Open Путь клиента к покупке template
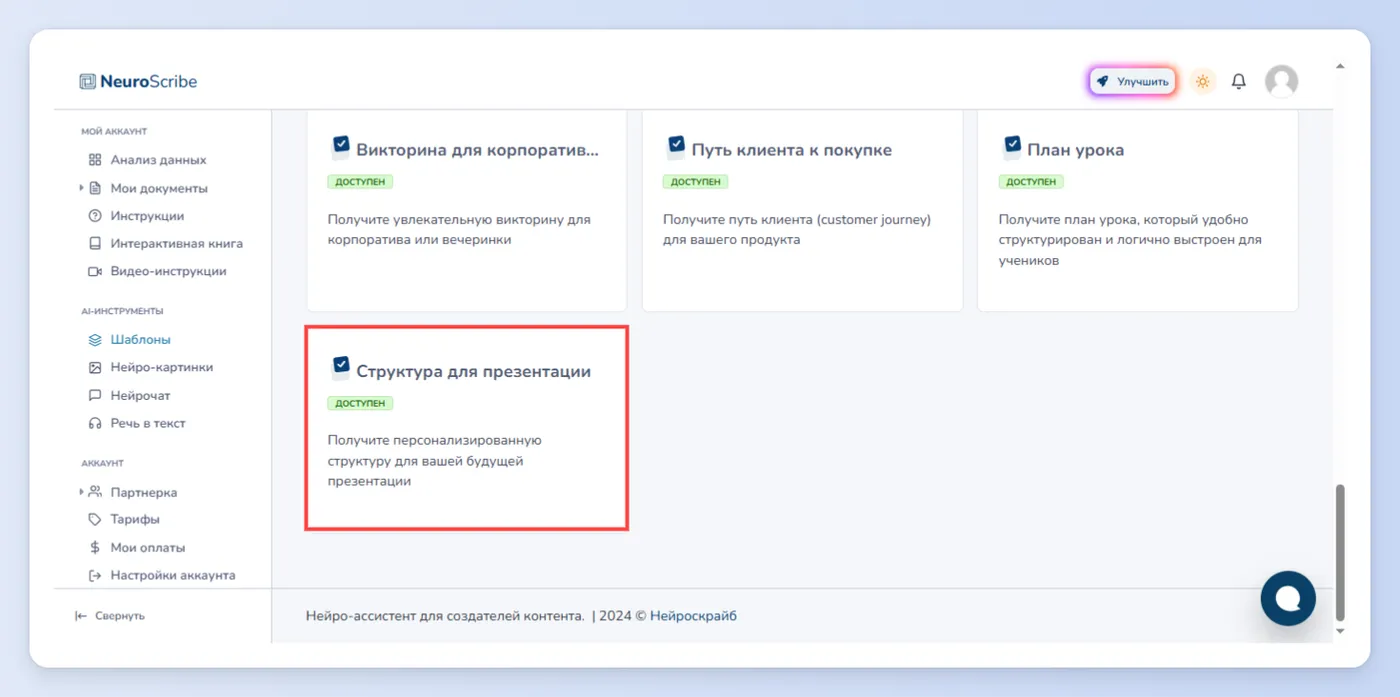This screenshot has height=697, width=1400. pos(791,150)
